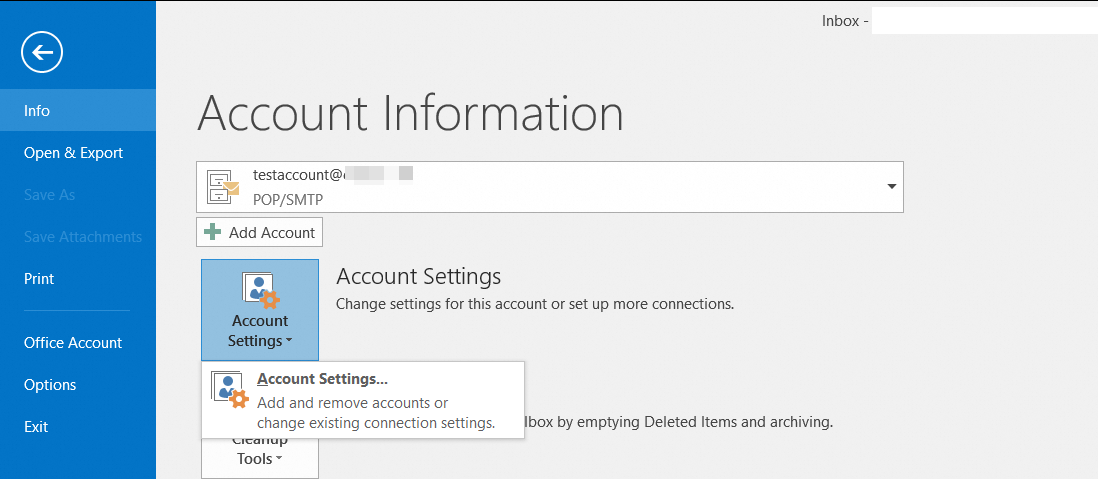Choose the Account Settings... menu entry text

pos(322,379)
